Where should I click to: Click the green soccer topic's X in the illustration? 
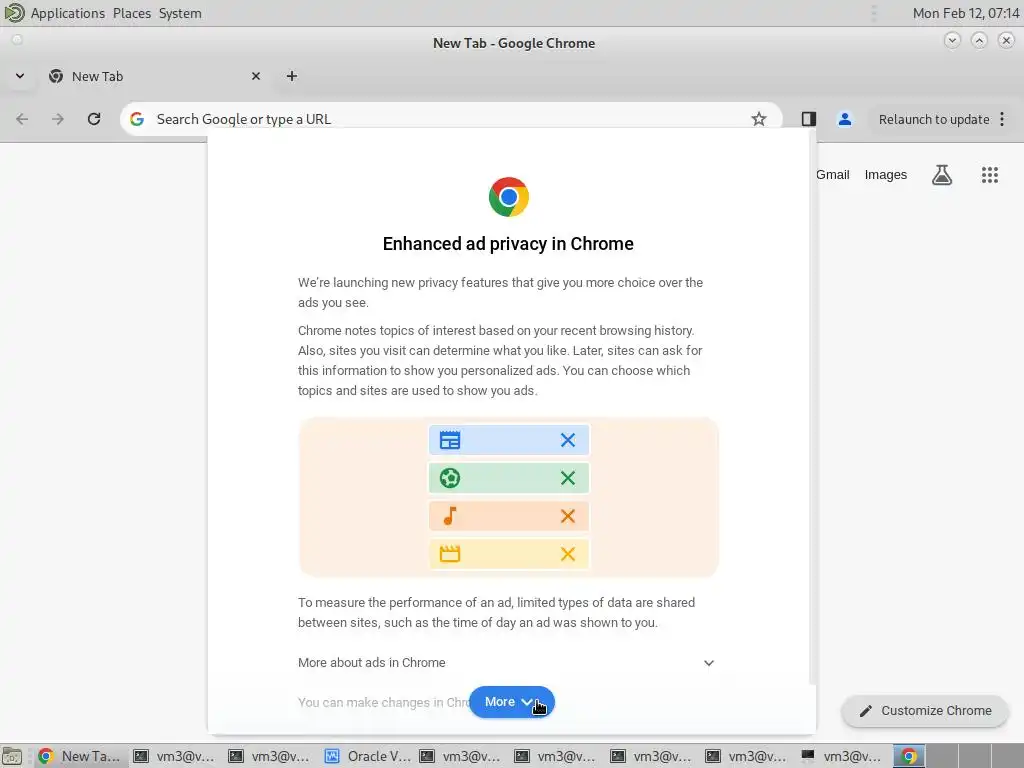568,478
